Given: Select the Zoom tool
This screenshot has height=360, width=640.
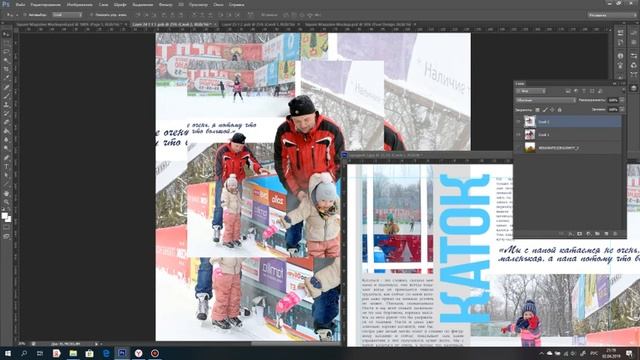Looking at the screenshot, I should pyautogui.click(x=7, y=202).
